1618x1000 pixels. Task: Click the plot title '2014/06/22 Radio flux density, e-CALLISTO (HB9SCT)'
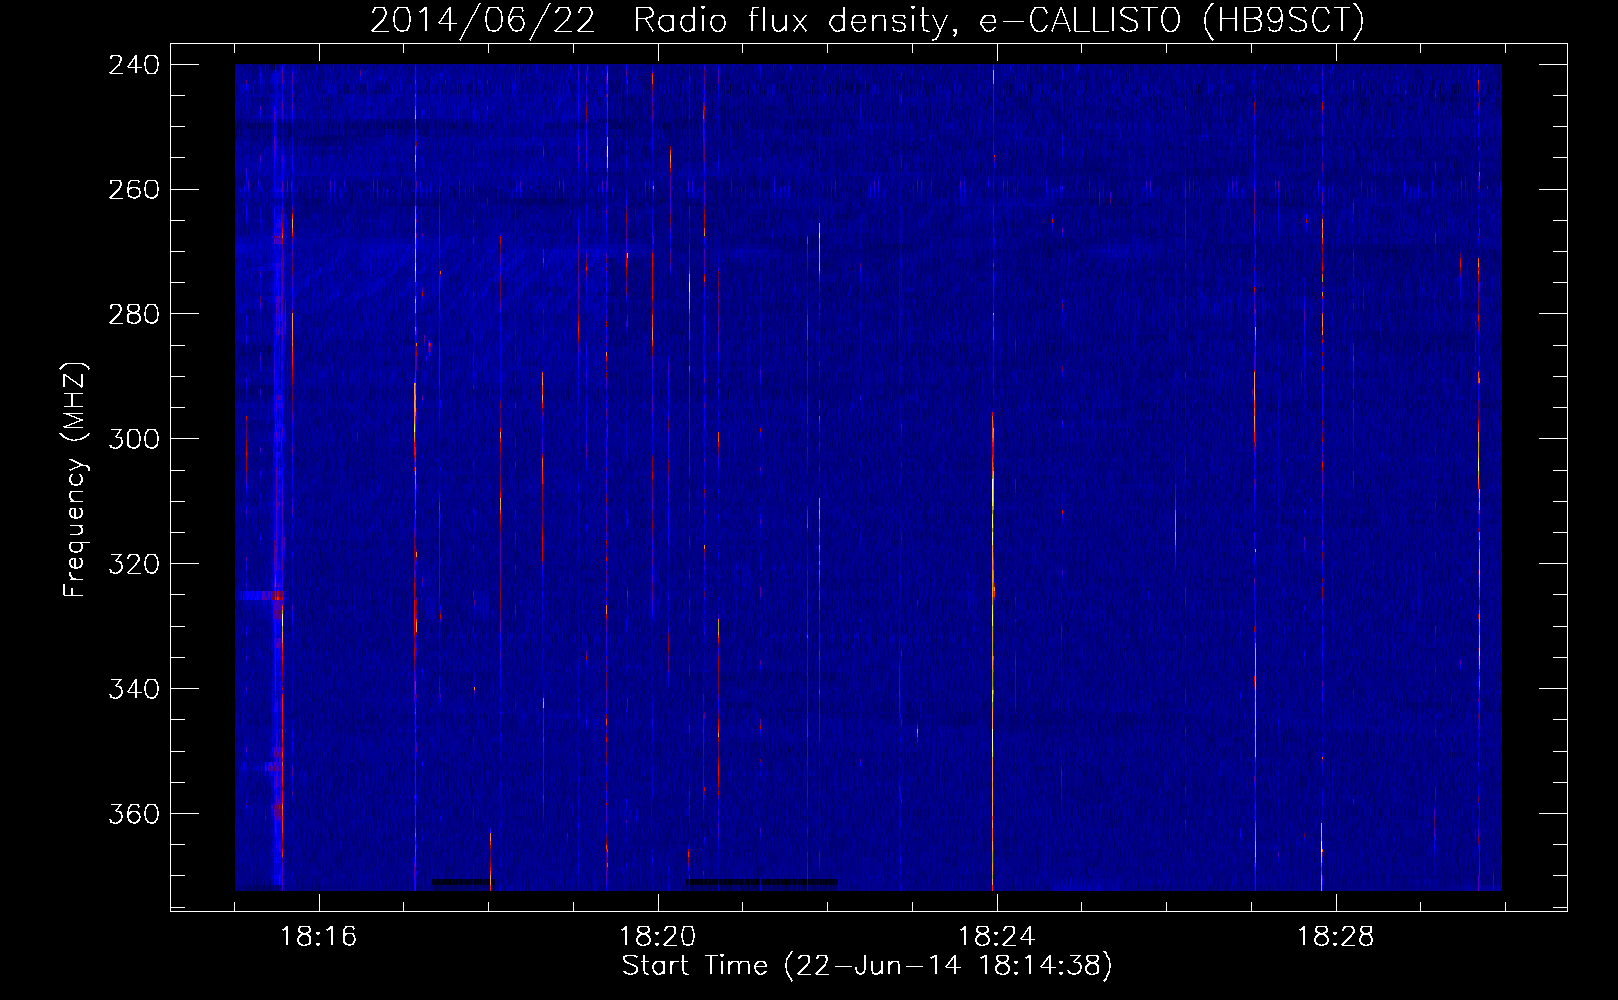(867, 21)
